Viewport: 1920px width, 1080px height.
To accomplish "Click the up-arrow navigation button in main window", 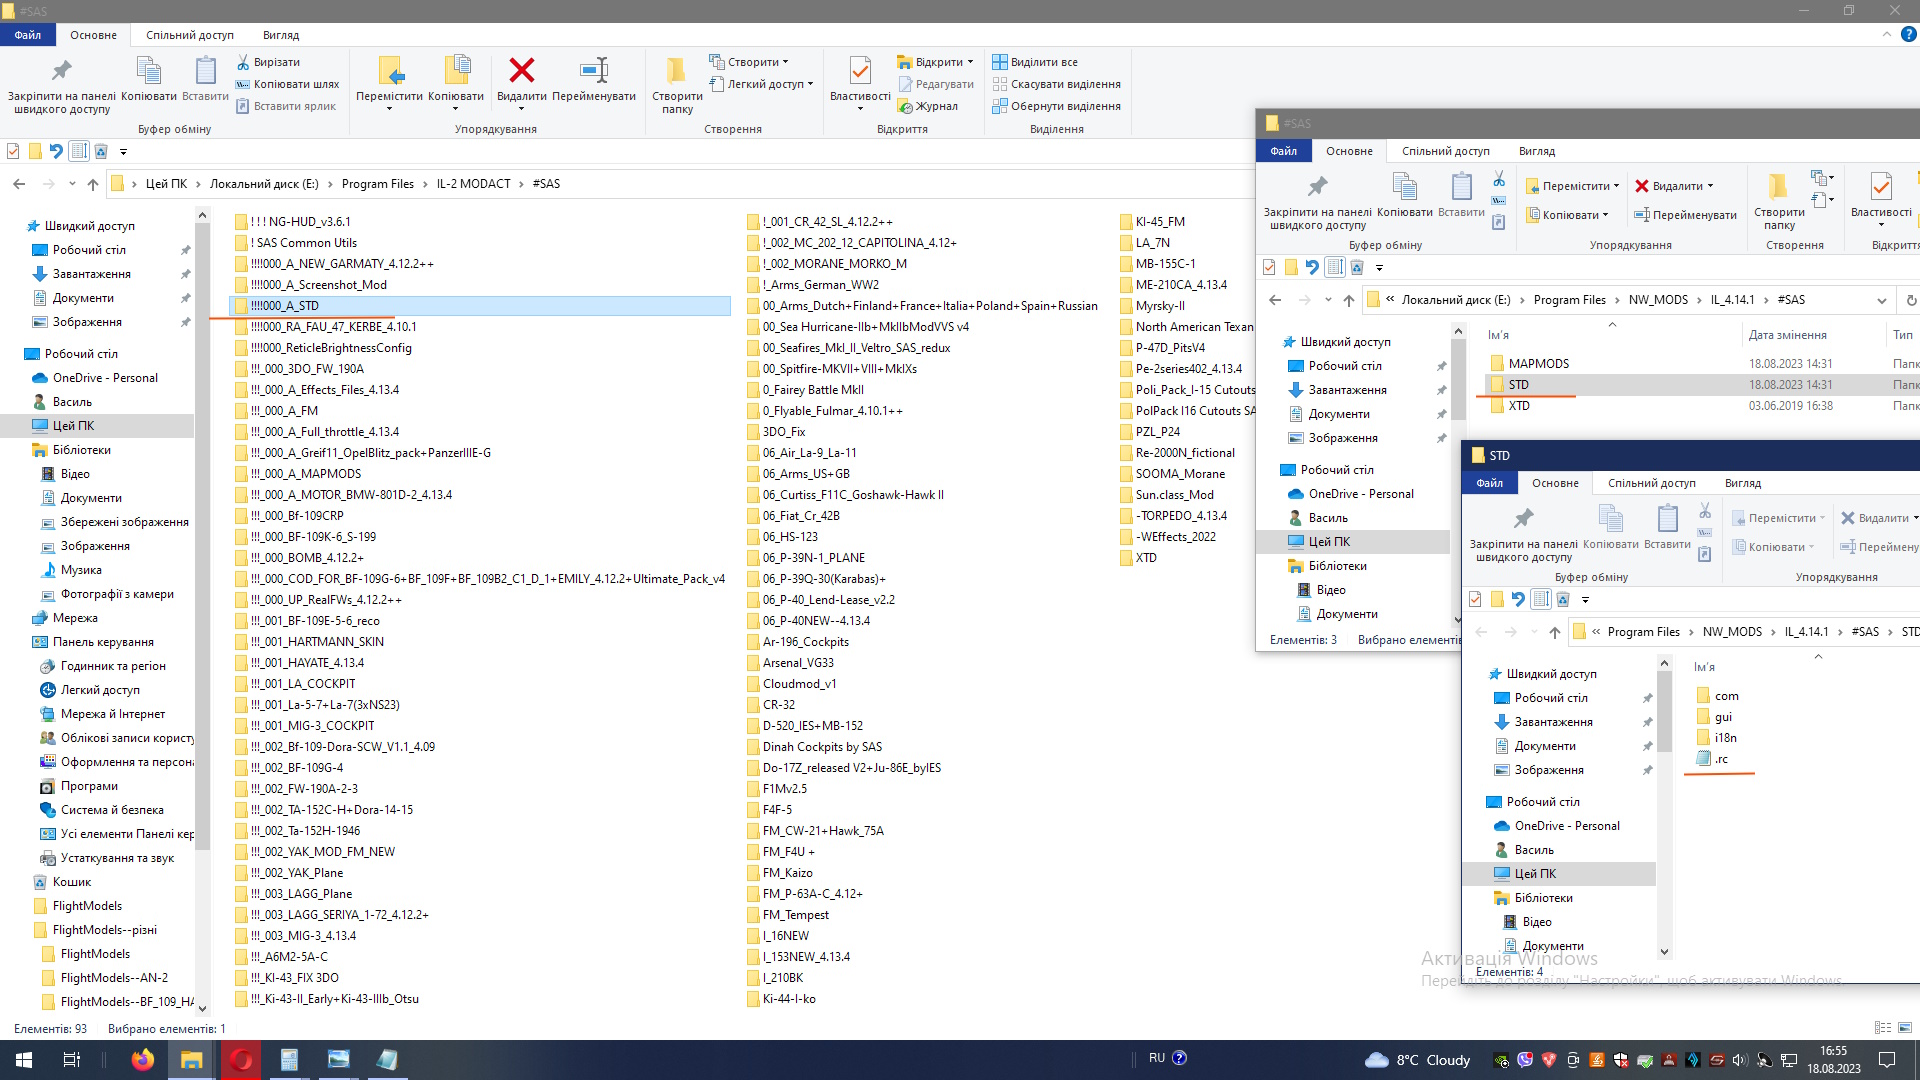I will click(93, 184).
